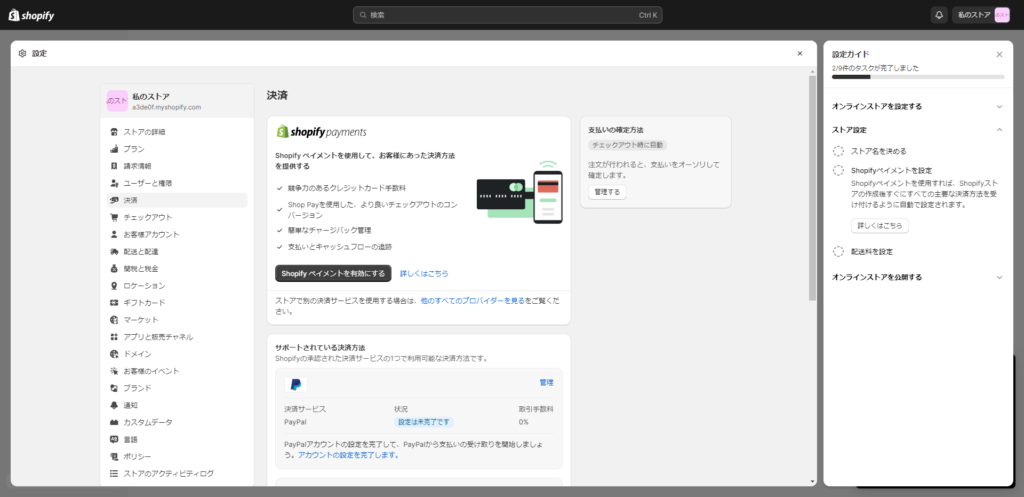
Task: Click アカウントの設定を完了します link
Action: pyautogui.click(x=349, y=455)
